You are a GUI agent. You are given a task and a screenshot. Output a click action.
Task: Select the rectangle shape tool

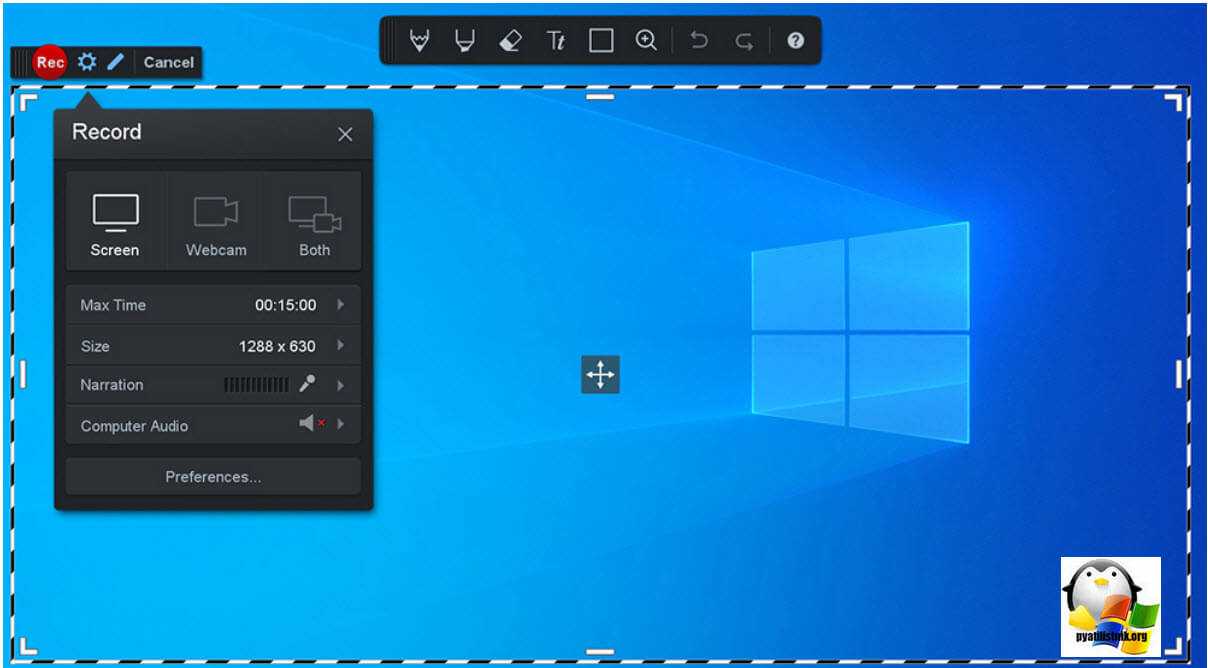tap(601, 41)
